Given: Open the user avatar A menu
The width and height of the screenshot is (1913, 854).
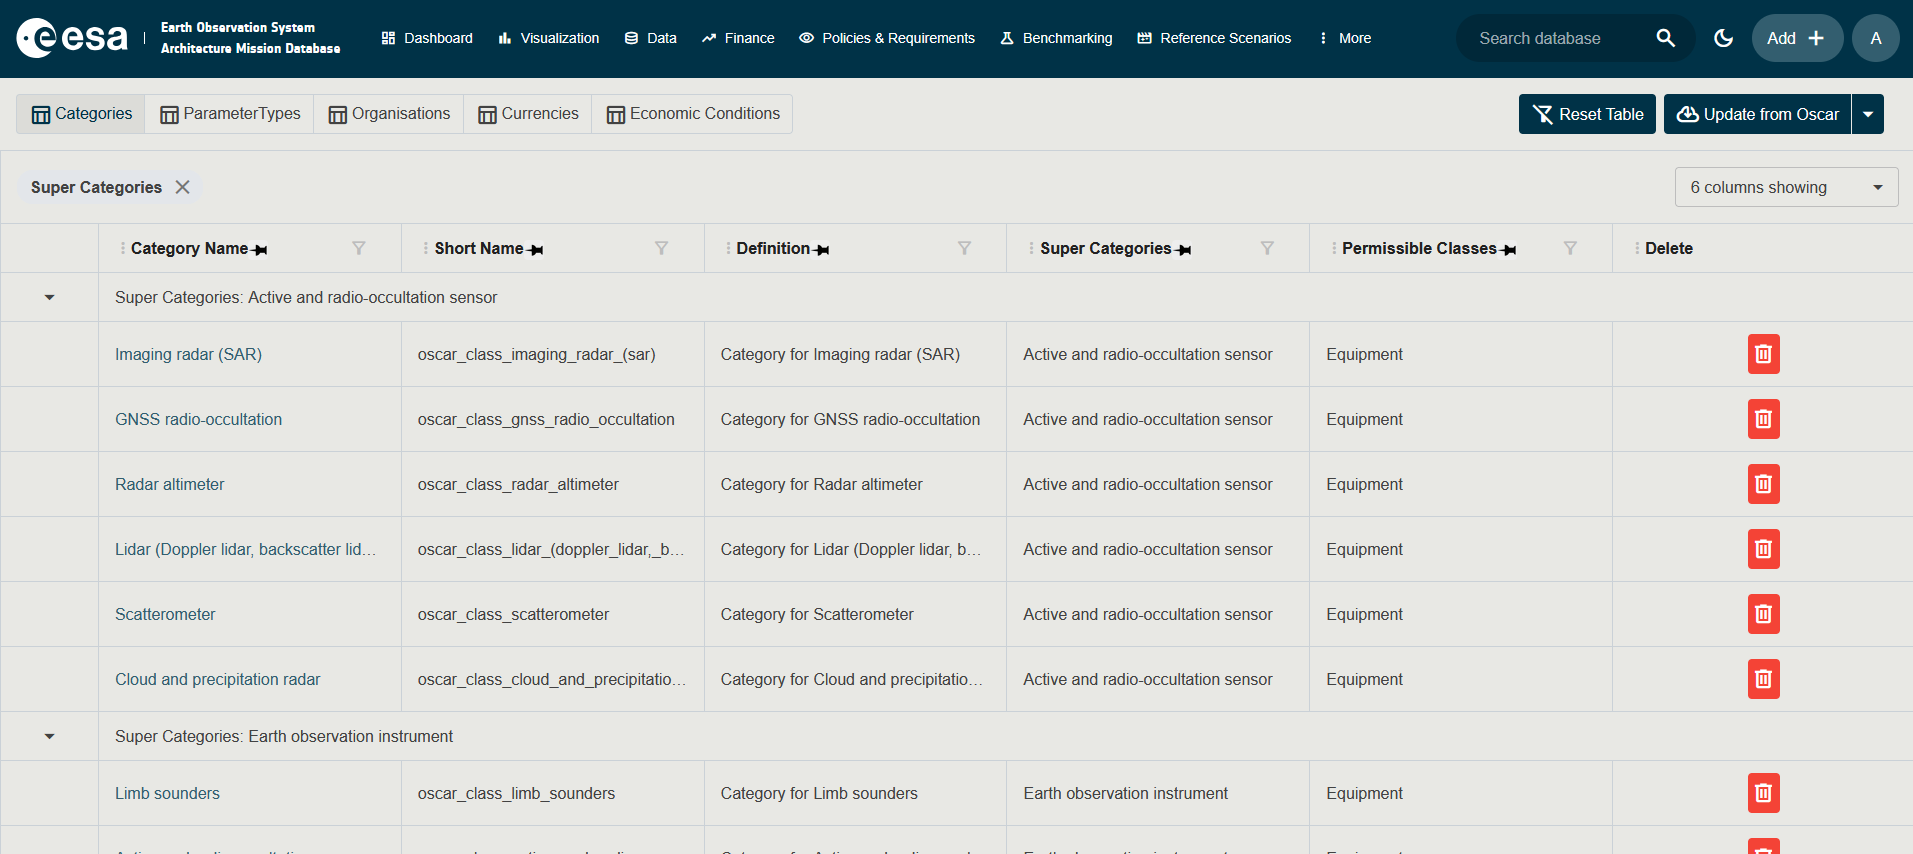Looking at the screenshot, I should [1875, 38].
